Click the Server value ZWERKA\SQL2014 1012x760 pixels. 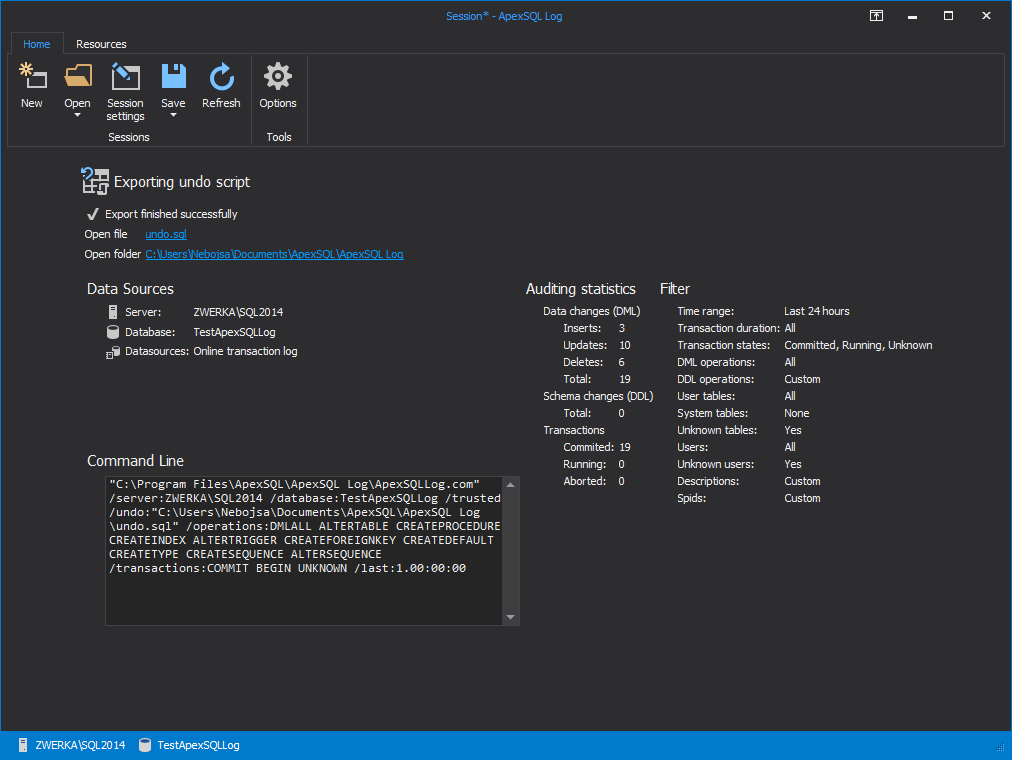click(x=238, y=312)
